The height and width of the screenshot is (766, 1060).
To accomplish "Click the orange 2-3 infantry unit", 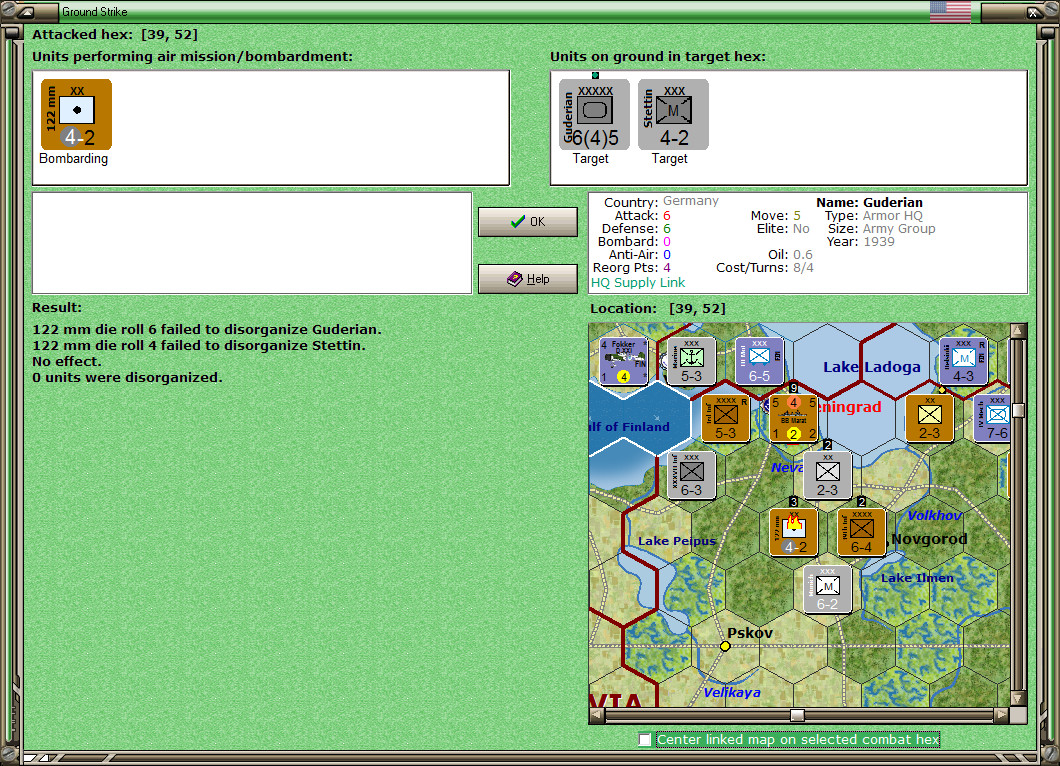I will click(930, 418).
